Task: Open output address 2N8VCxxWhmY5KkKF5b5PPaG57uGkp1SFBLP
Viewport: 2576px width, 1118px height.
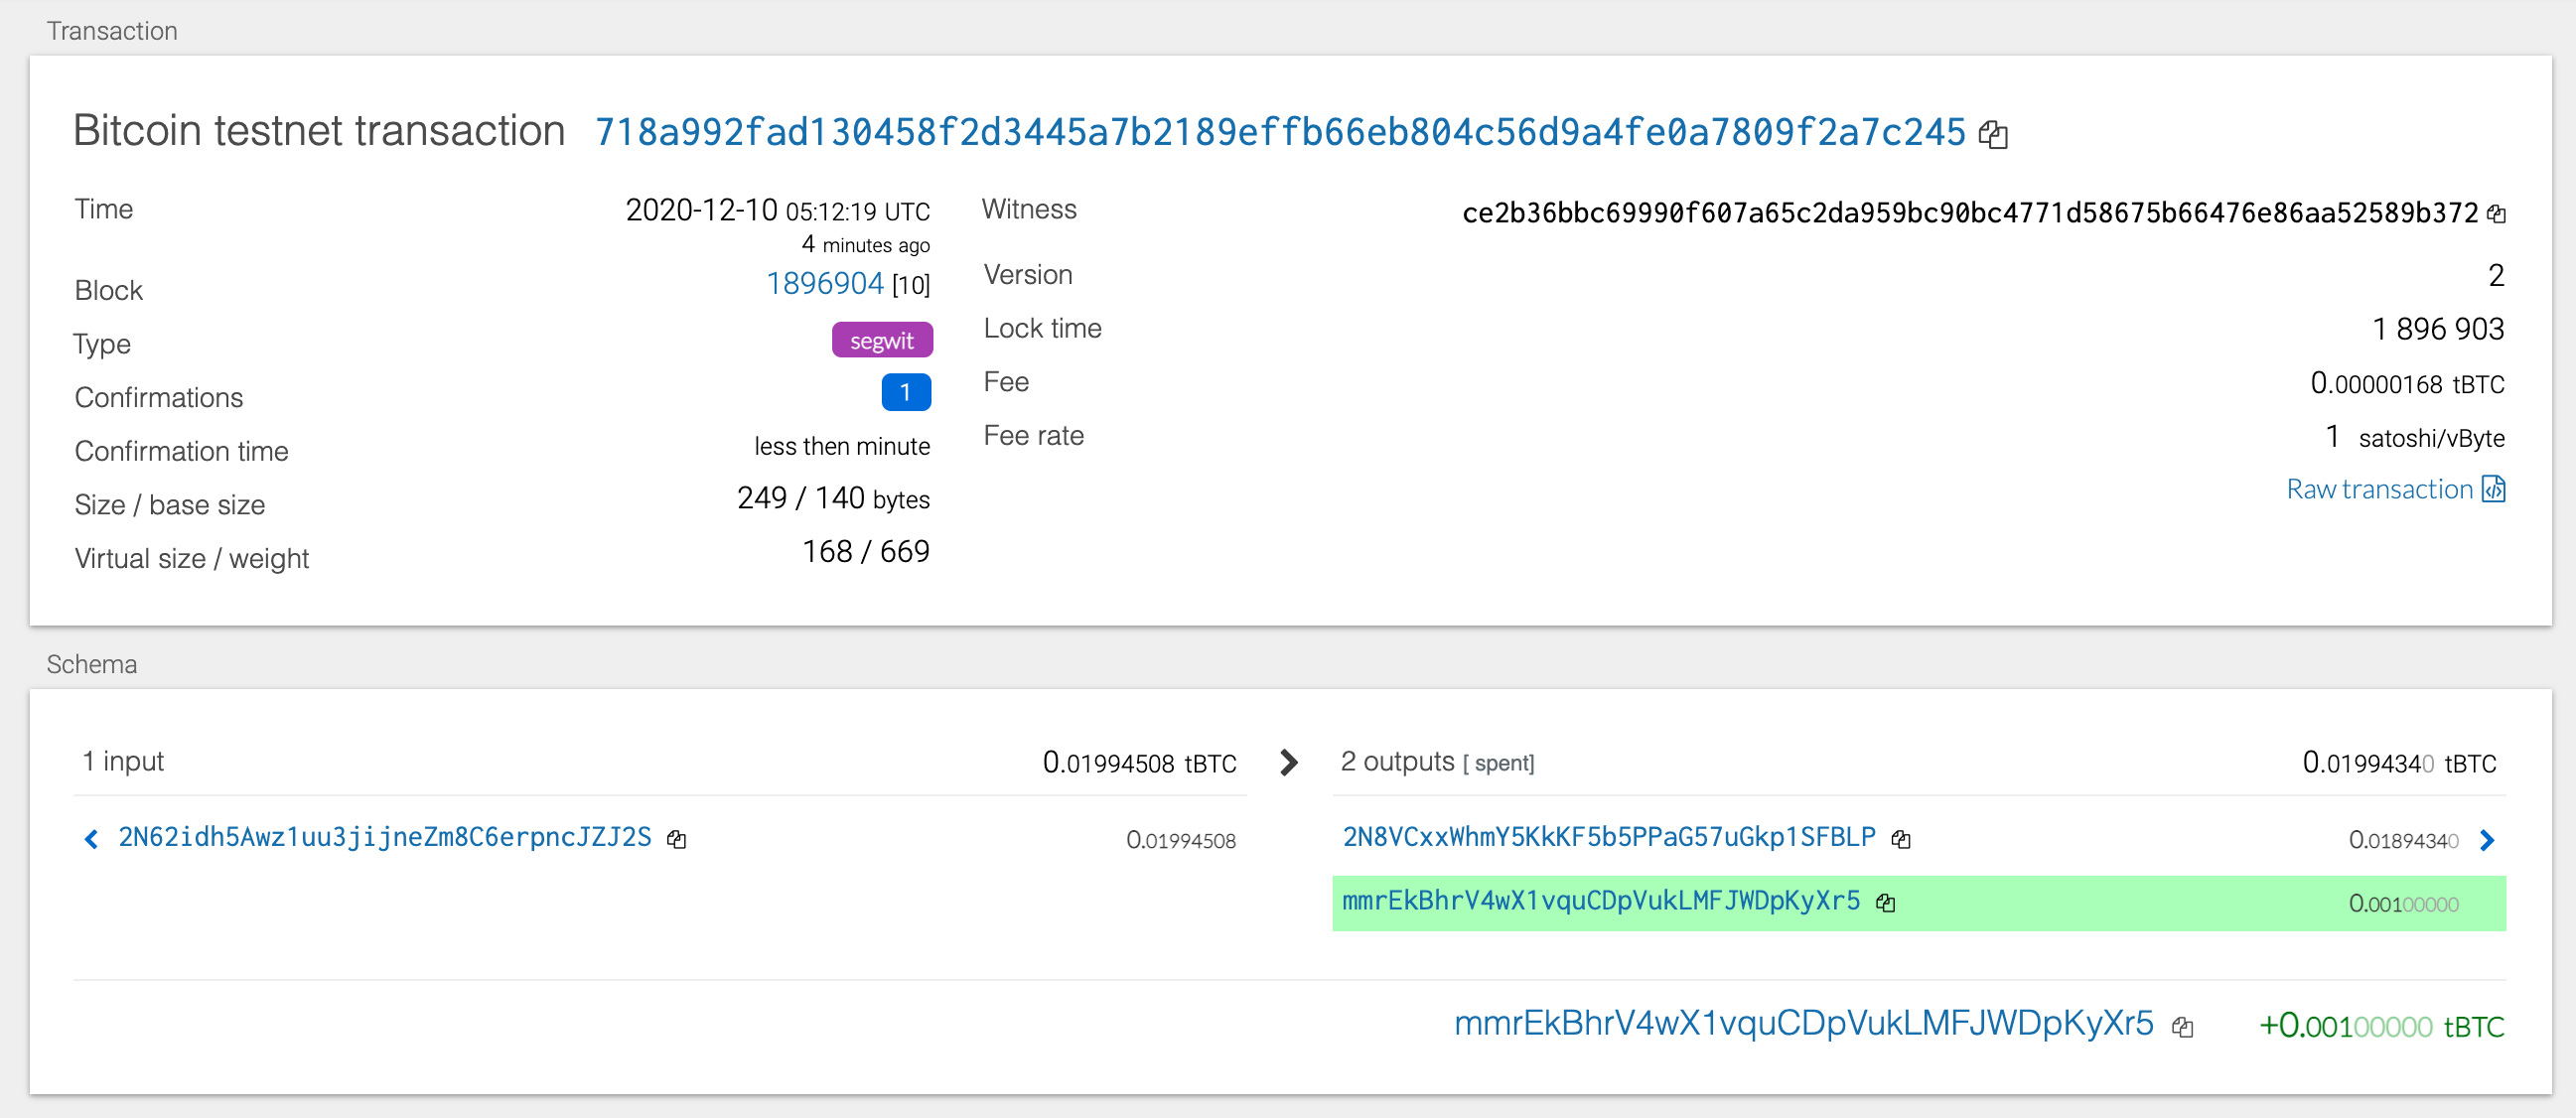Action: point(1609,837)
